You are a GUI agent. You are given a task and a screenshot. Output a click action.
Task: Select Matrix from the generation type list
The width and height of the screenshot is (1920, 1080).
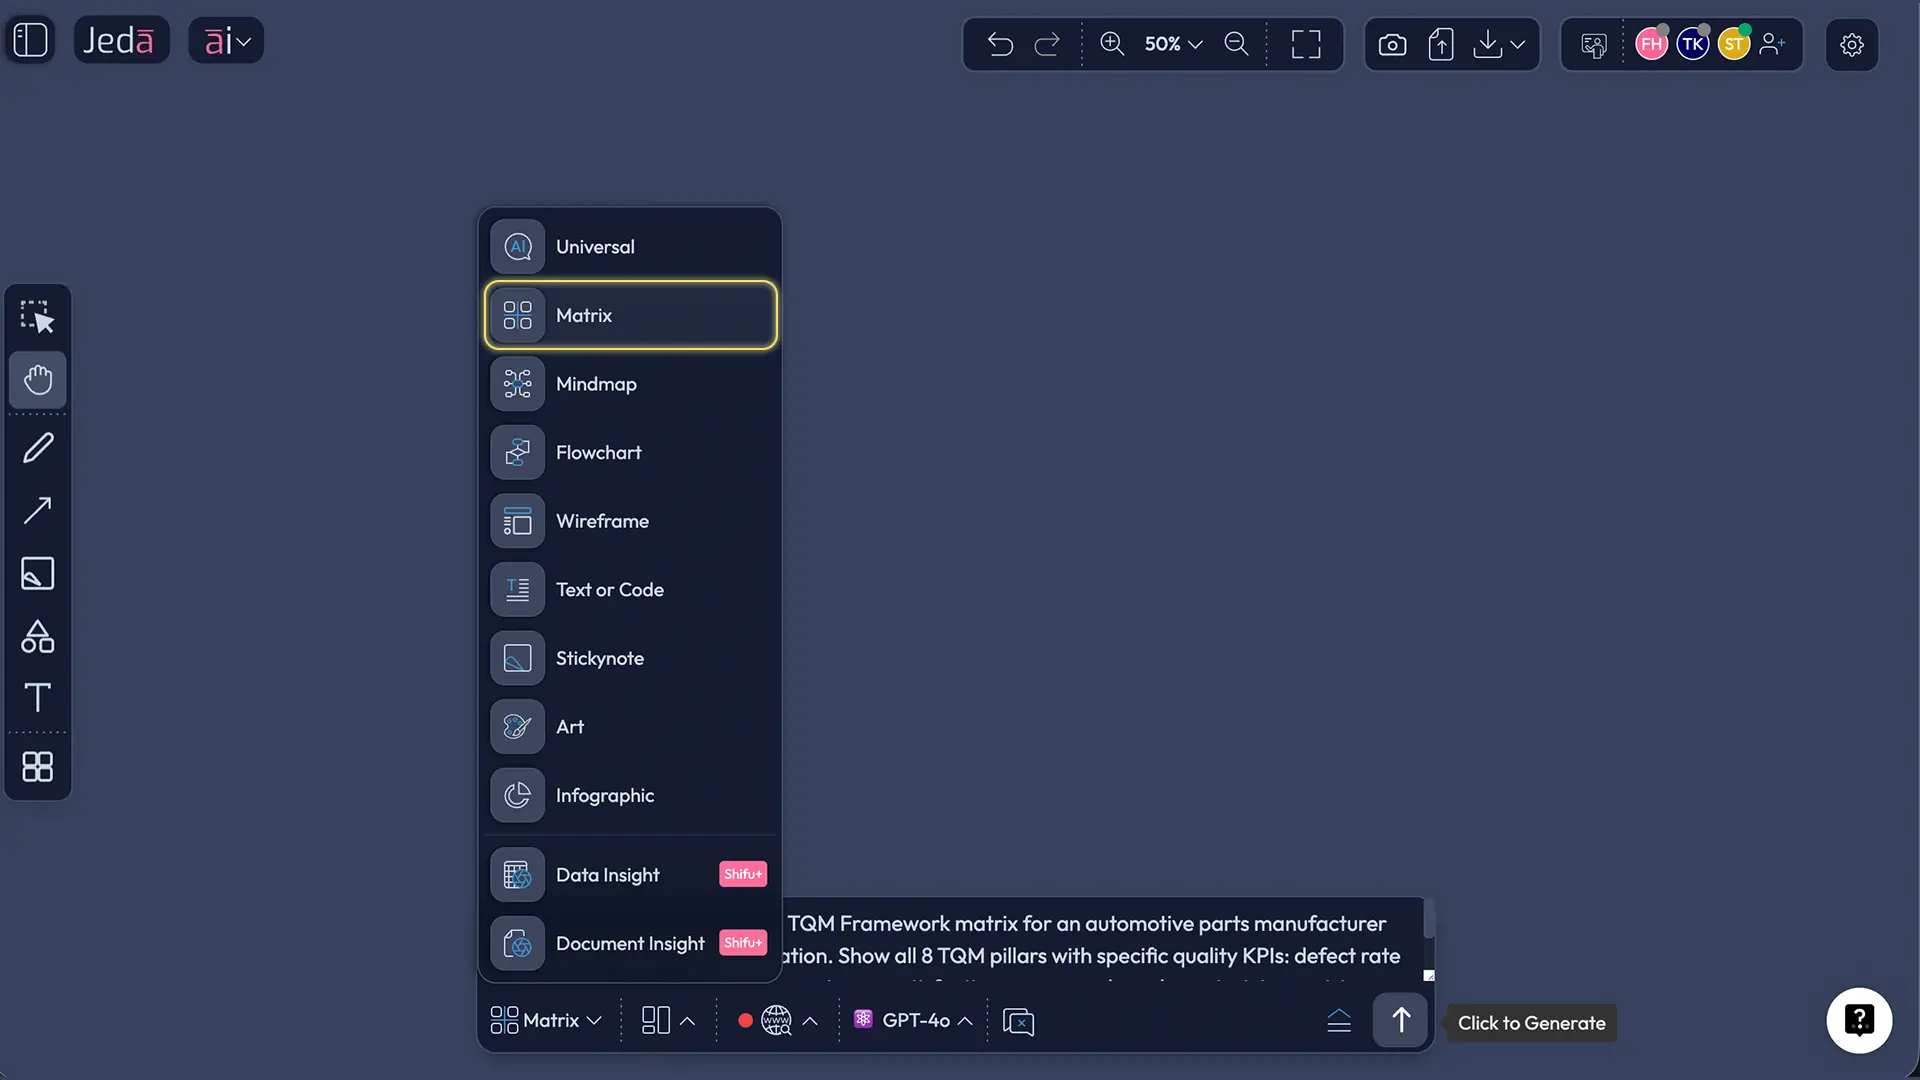click(x=630, y=315)
